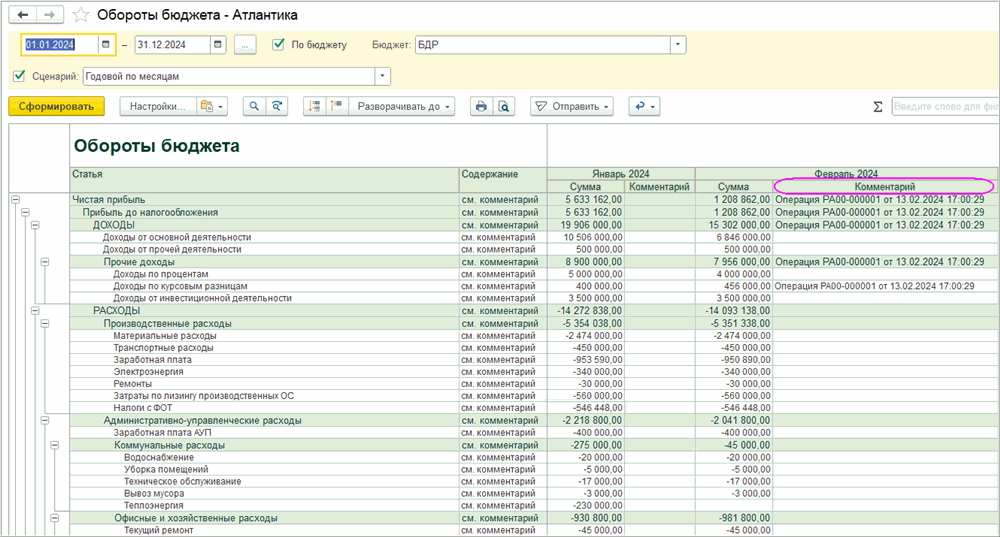The image size is (1000, 537).
Task: Click the back navigation arrow
Action: [x=23, y=16]
